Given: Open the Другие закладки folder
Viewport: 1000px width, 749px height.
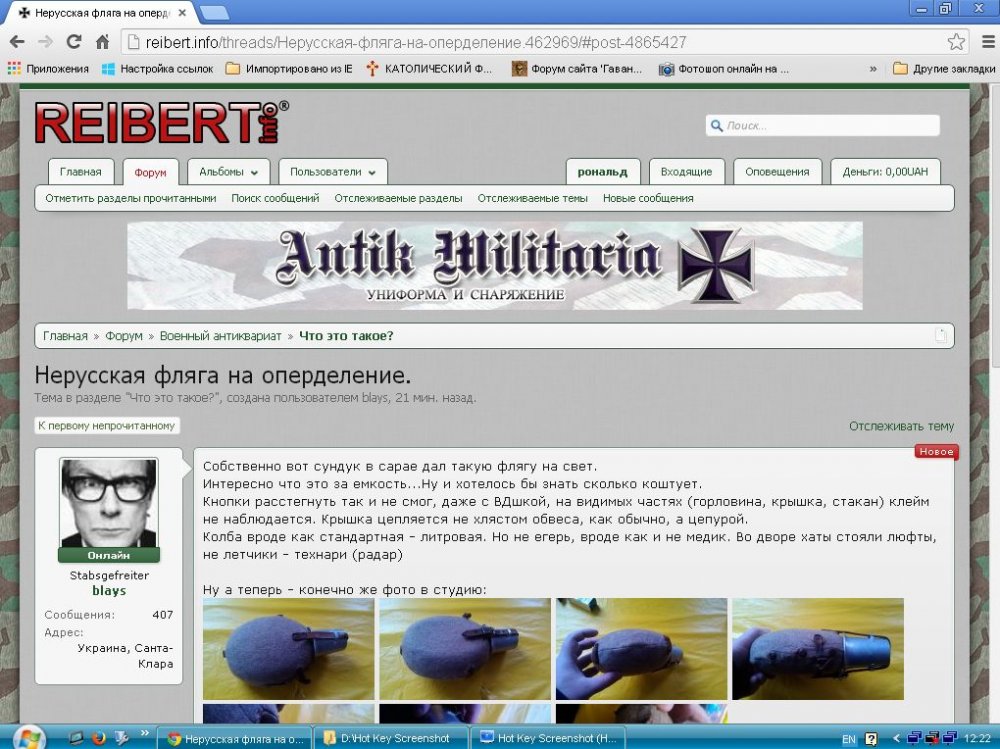Looking at the screenshot, I should click(x=945, y=69).
